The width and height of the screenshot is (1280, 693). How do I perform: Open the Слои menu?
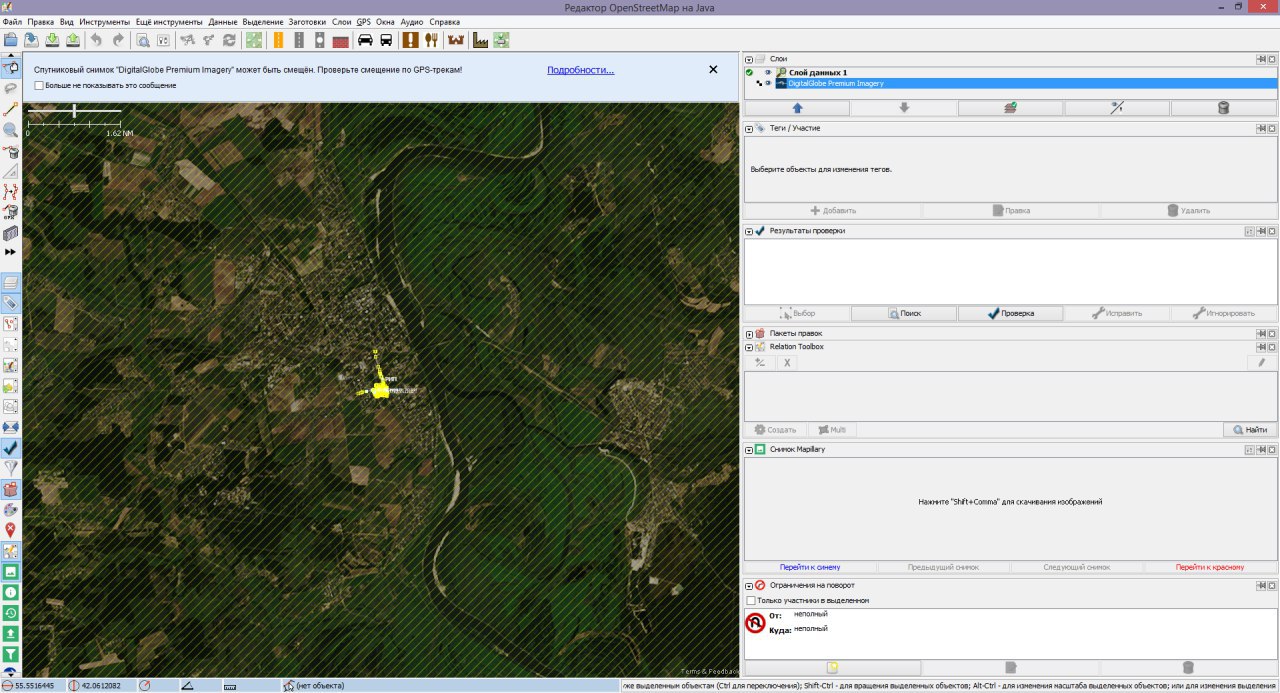coord(341,21)
